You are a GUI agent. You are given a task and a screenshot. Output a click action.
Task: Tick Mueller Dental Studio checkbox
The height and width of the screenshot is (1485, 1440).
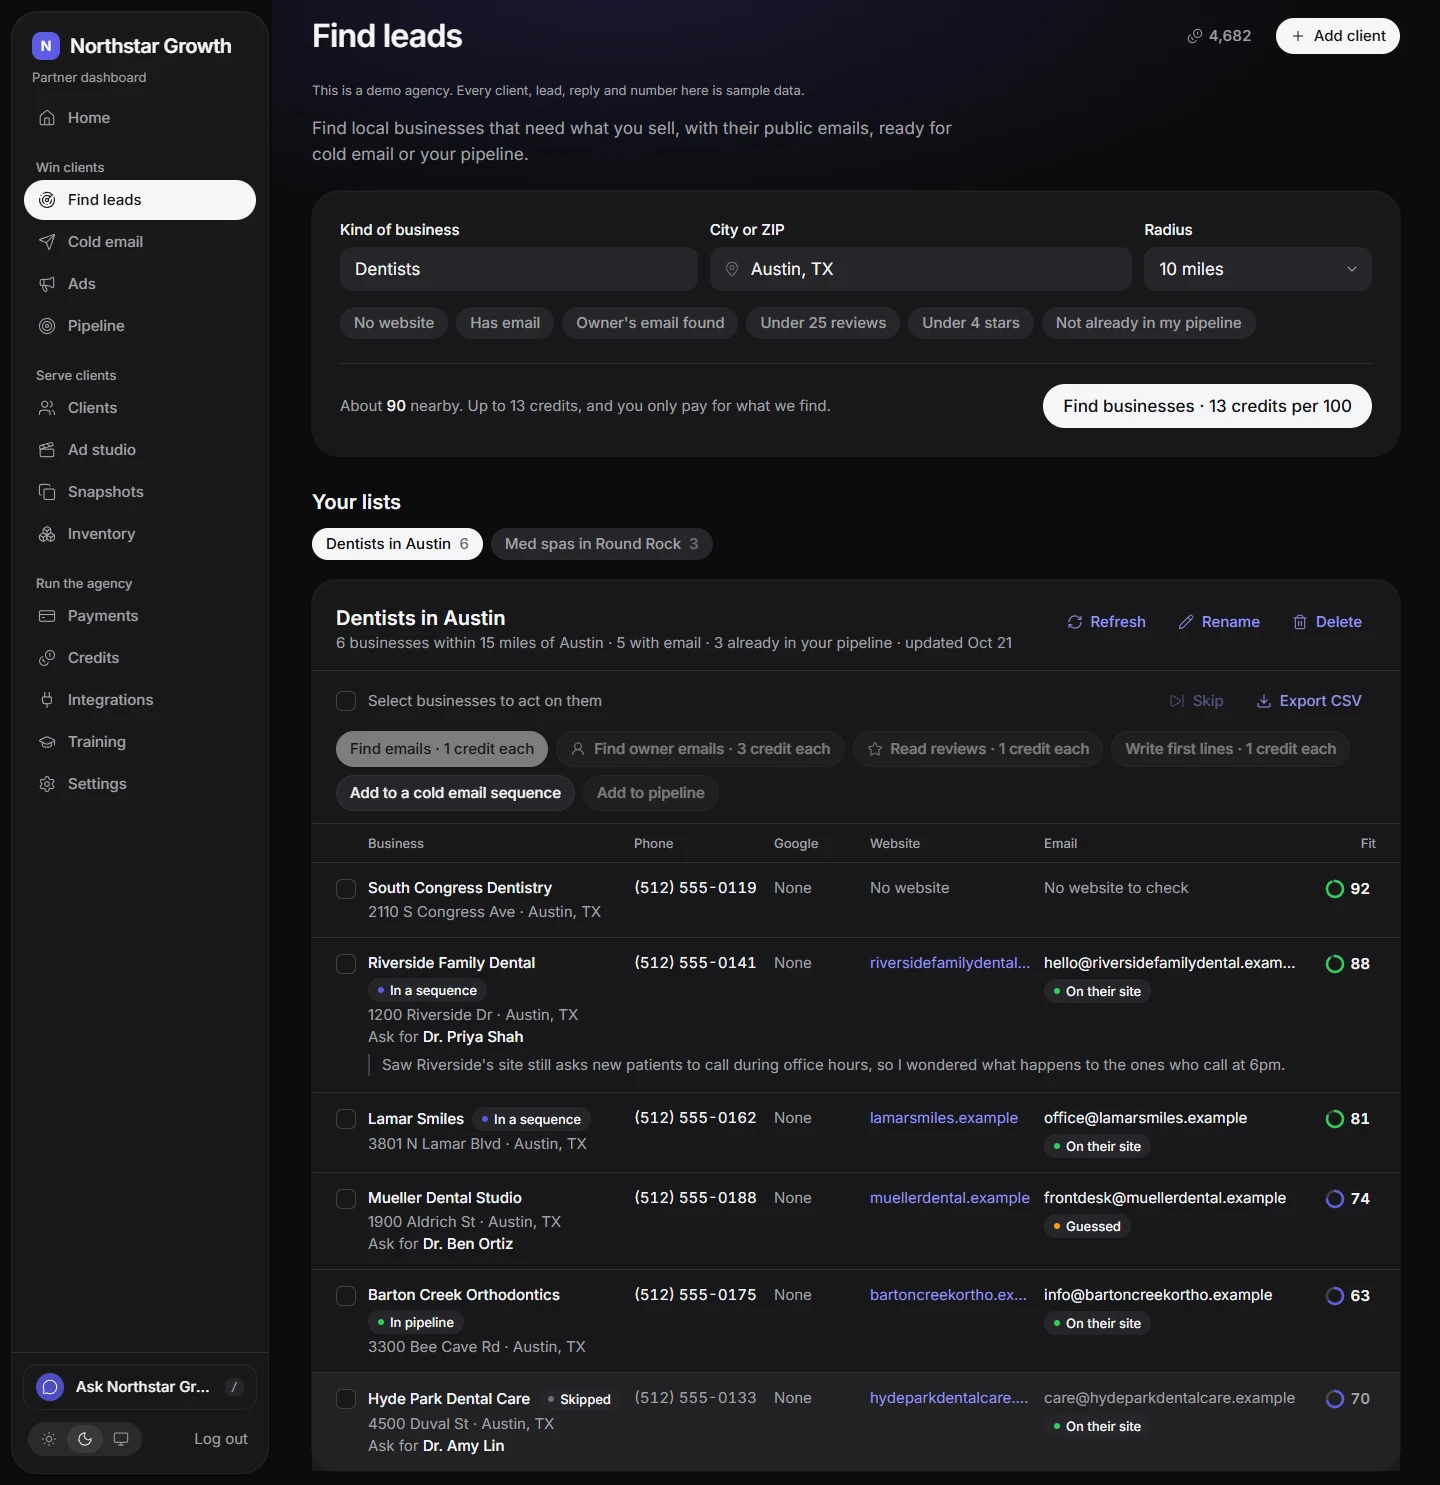pyautogui.click(x=346, y=1199)
